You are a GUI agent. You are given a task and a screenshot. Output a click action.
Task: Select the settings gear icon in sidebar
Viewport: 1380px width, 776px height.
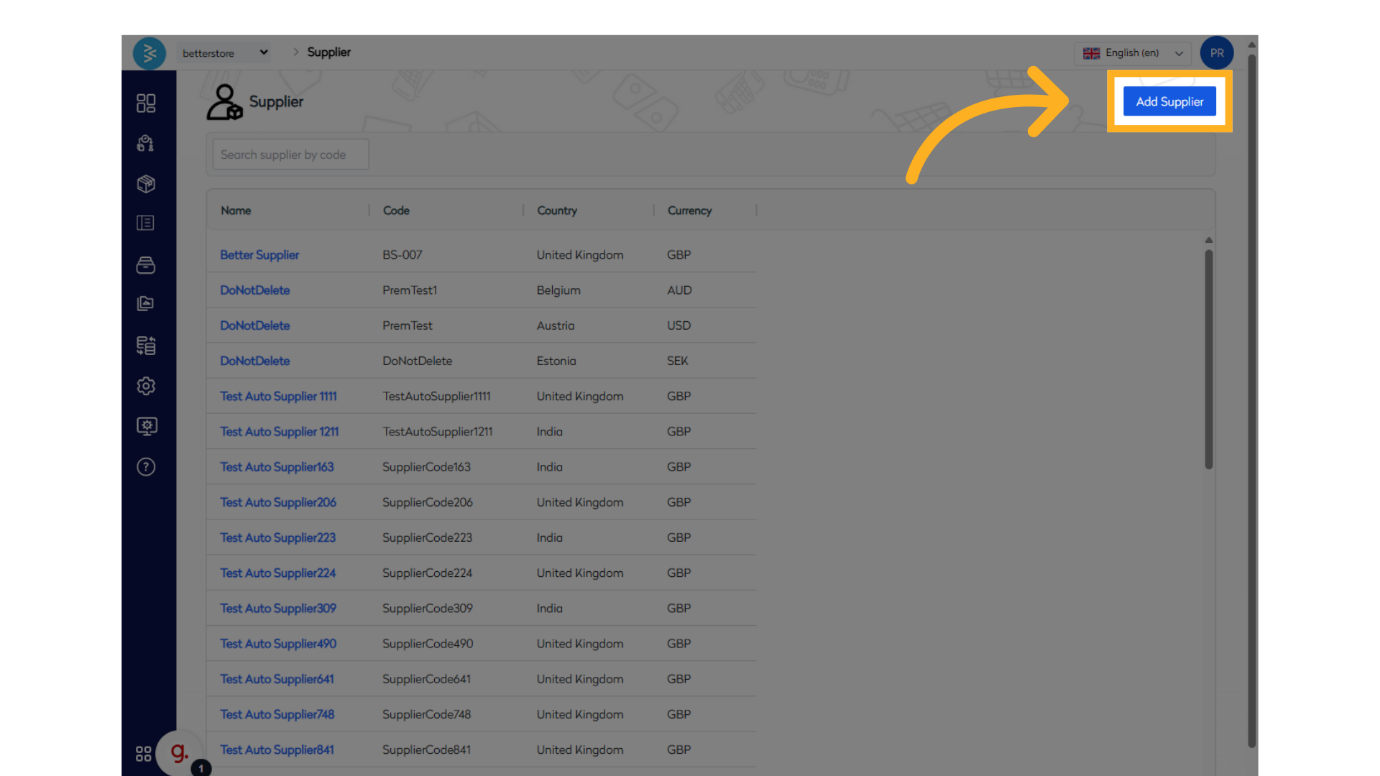pyautogui.click(x=146, y=386)
